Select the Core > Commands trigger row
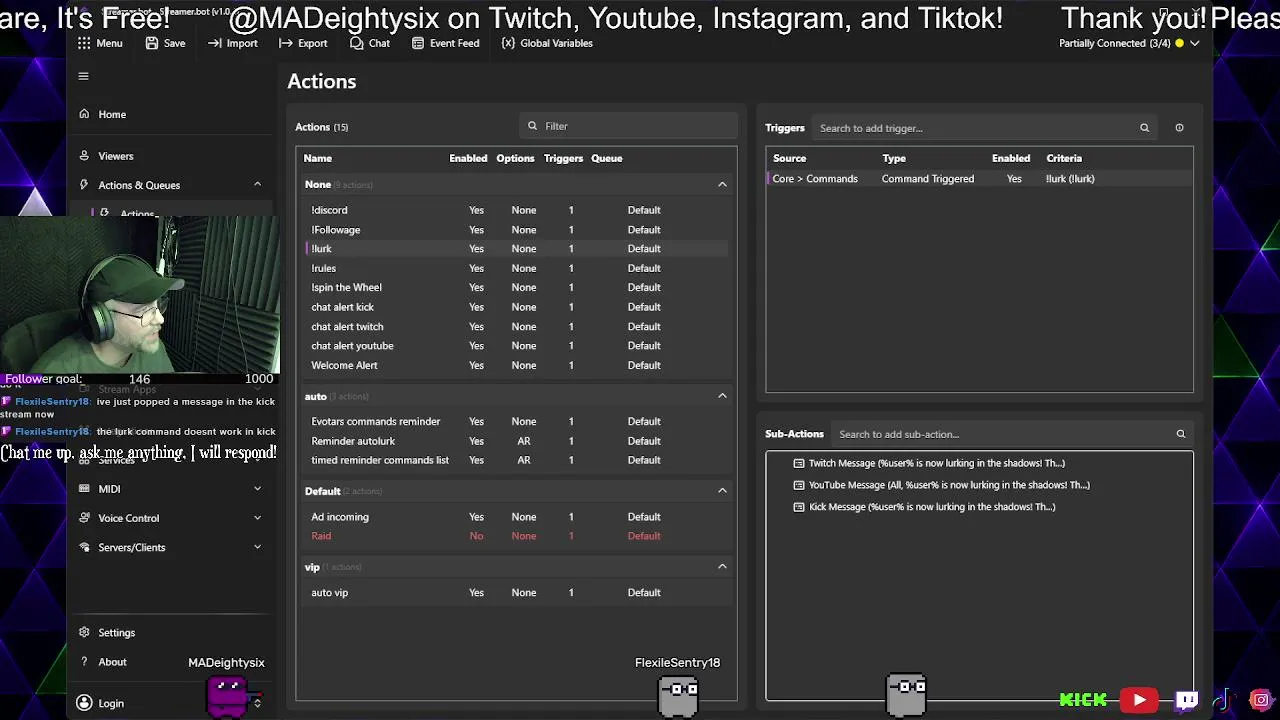The image size is (1280, 720). click(979, 179)
